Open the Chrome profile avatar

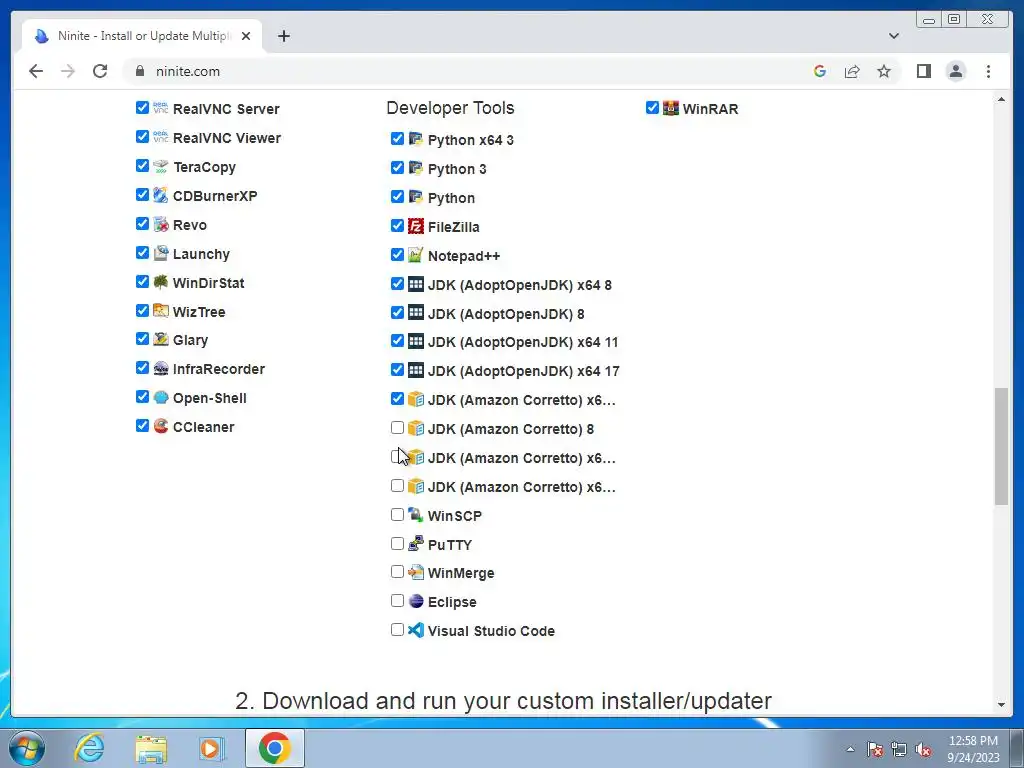click(x=955, y=71)
